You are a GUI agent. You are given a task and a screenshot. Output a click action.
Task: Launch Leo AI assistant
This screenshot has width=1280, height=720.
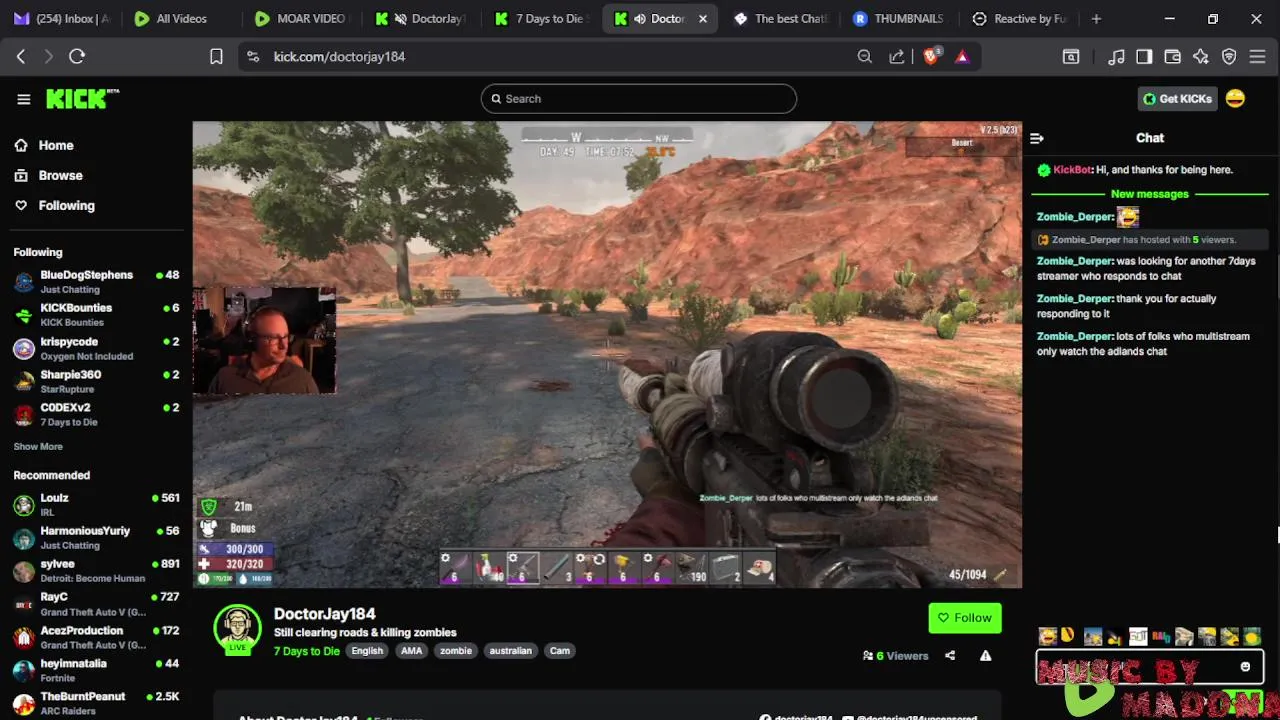1201,57
